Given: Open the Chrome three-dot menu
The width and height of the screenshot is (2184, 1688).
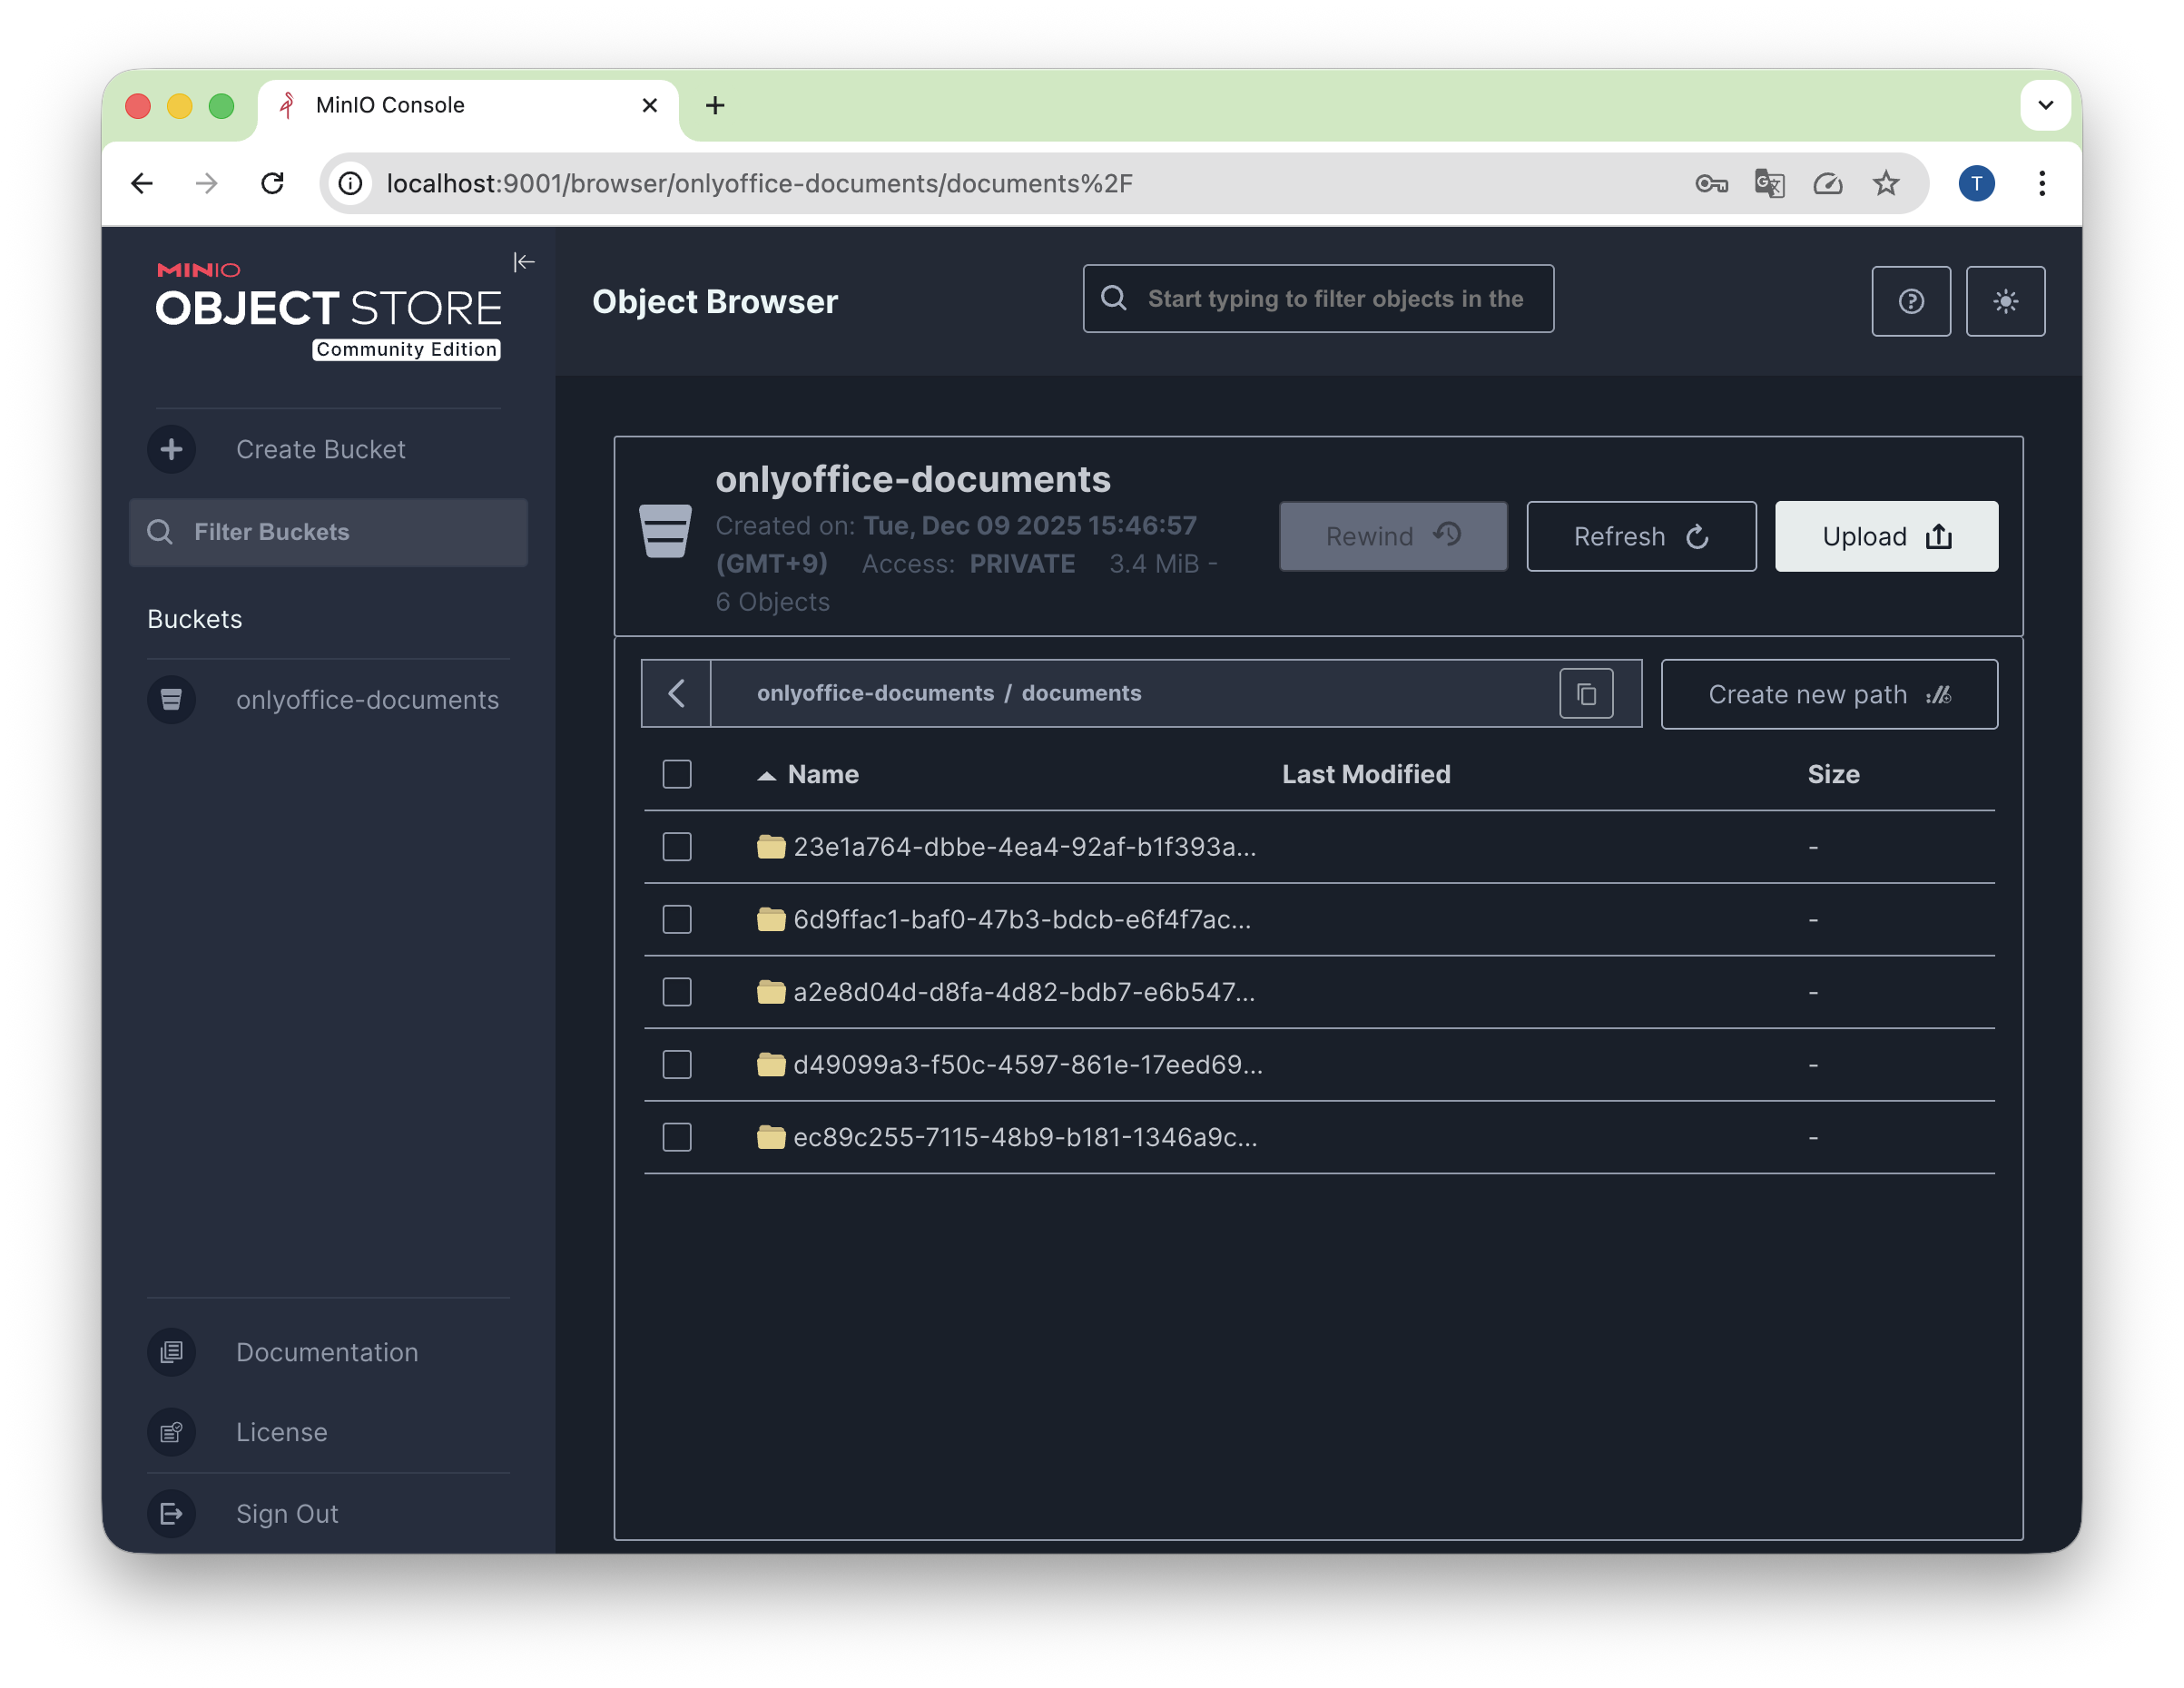Looking at the screenshot, I should 2041,183.
